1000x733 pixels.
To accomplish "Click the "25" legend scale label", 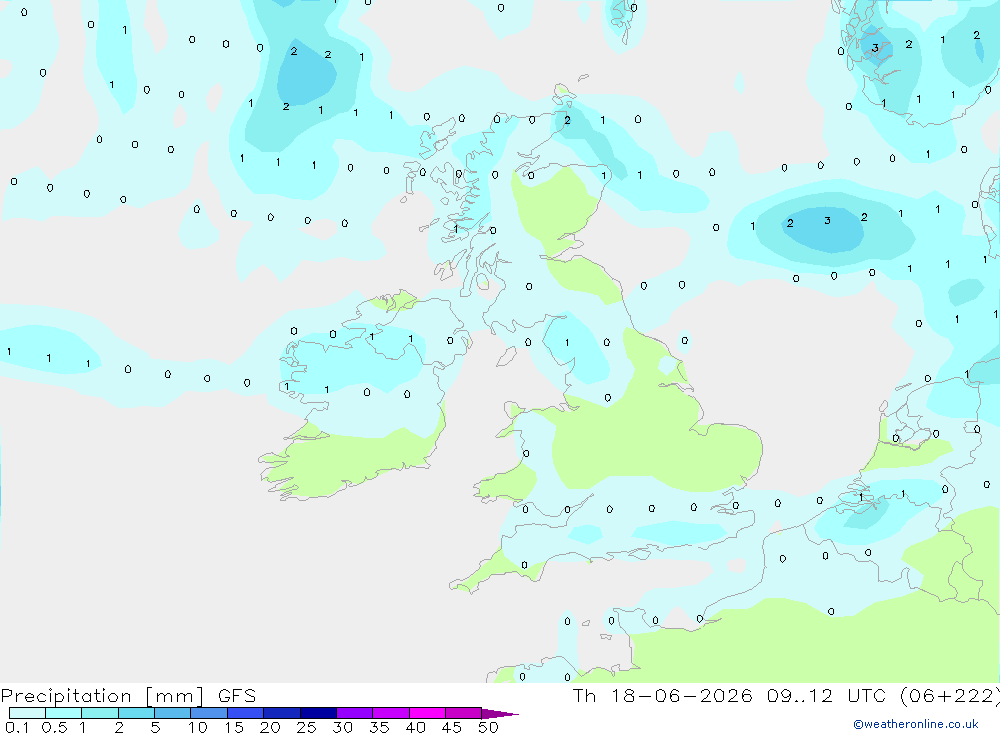I will pyautogui.click(x=306, y=727).
